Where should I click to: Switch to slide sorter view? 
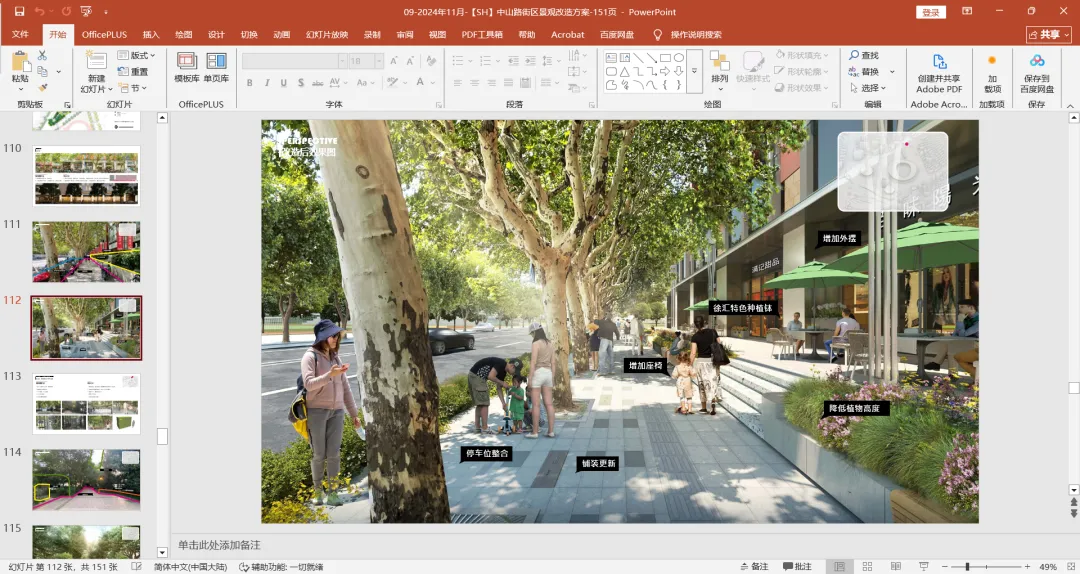tap(865, 567)
